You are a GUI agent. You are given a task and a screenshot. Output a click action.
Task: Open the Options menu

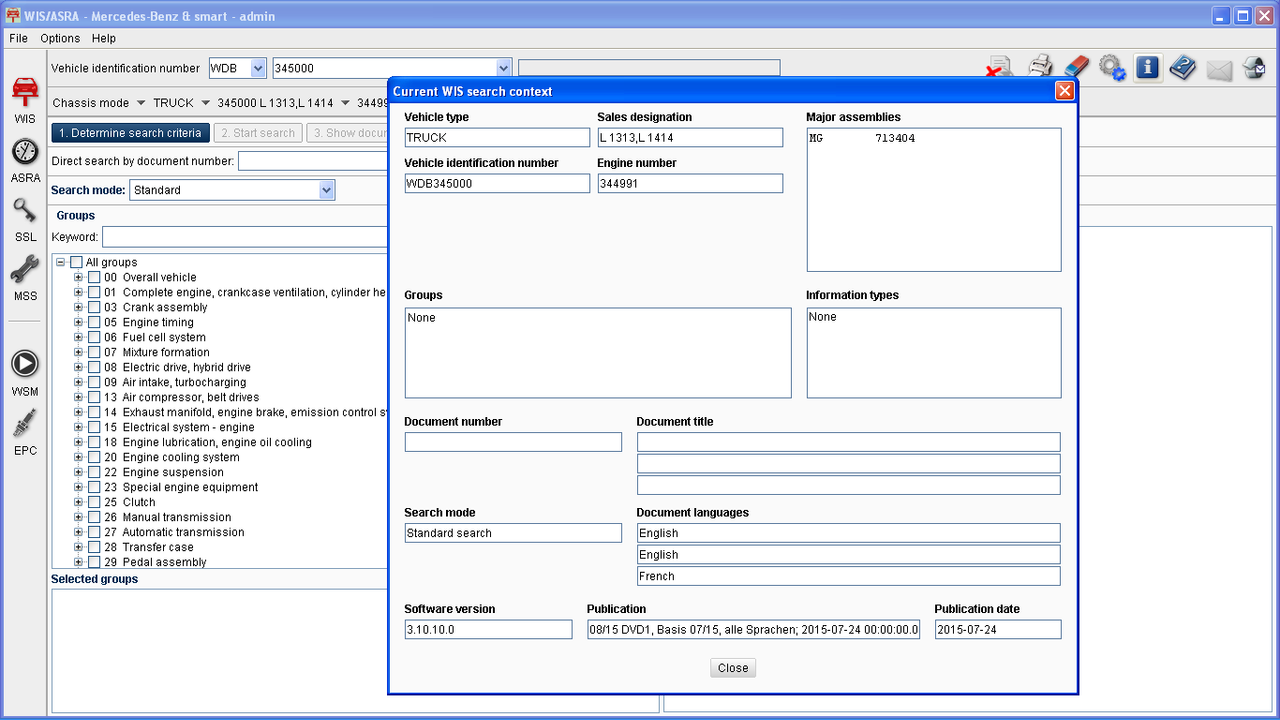60,38
